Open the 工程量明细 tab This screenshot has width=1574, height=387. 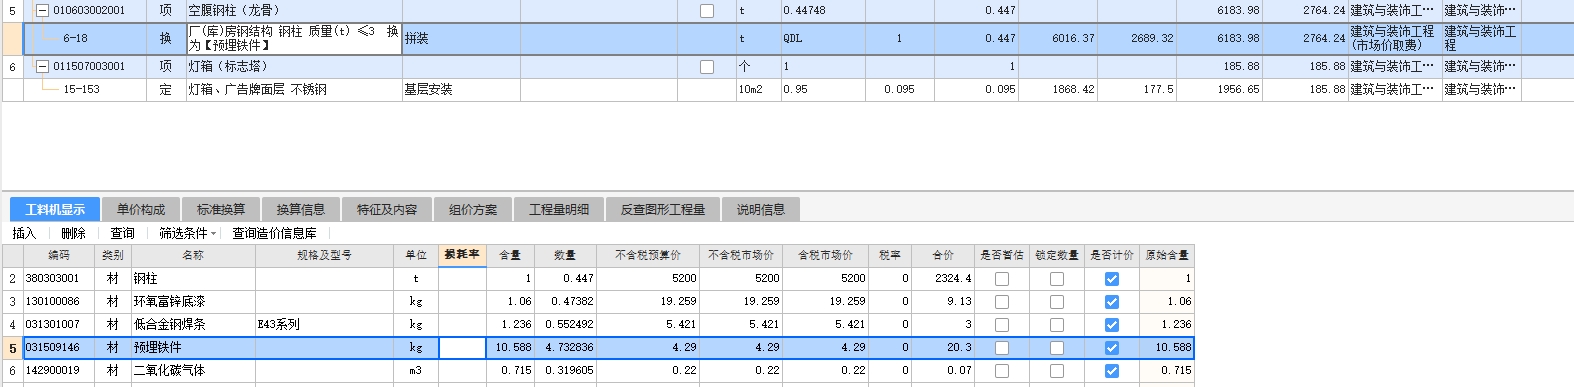click(x=559, y=209)
